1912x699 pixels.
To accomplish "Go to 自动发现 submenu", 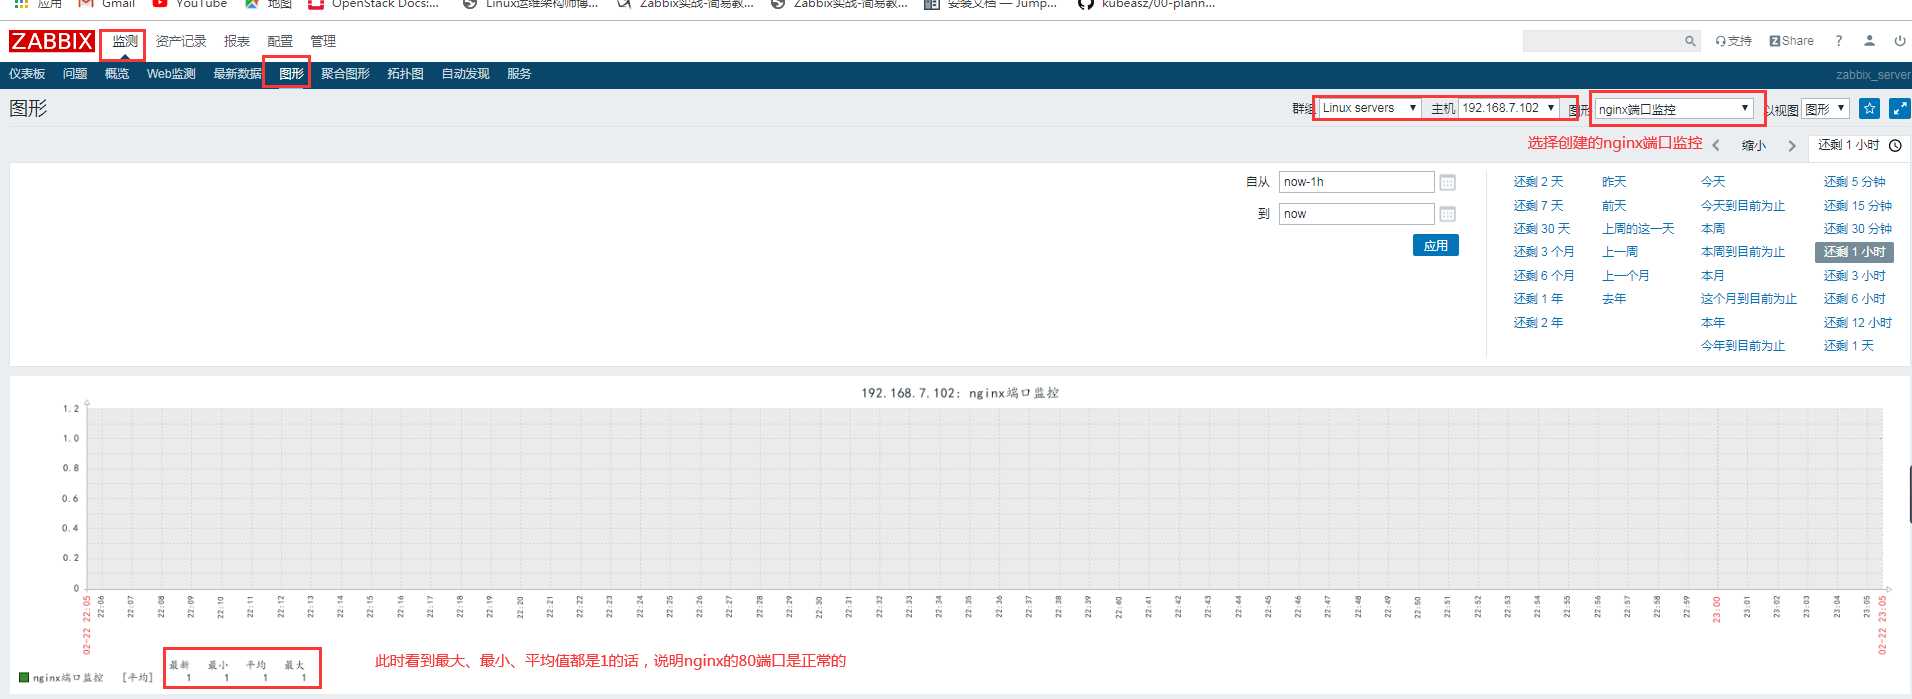I will pyautogui.click(x=465, y=74).
